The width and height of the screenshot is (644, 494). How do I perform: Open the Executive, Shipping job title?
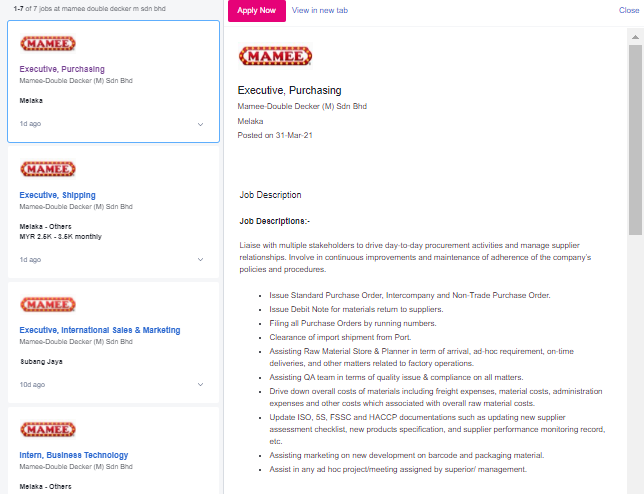click(58, 195)
